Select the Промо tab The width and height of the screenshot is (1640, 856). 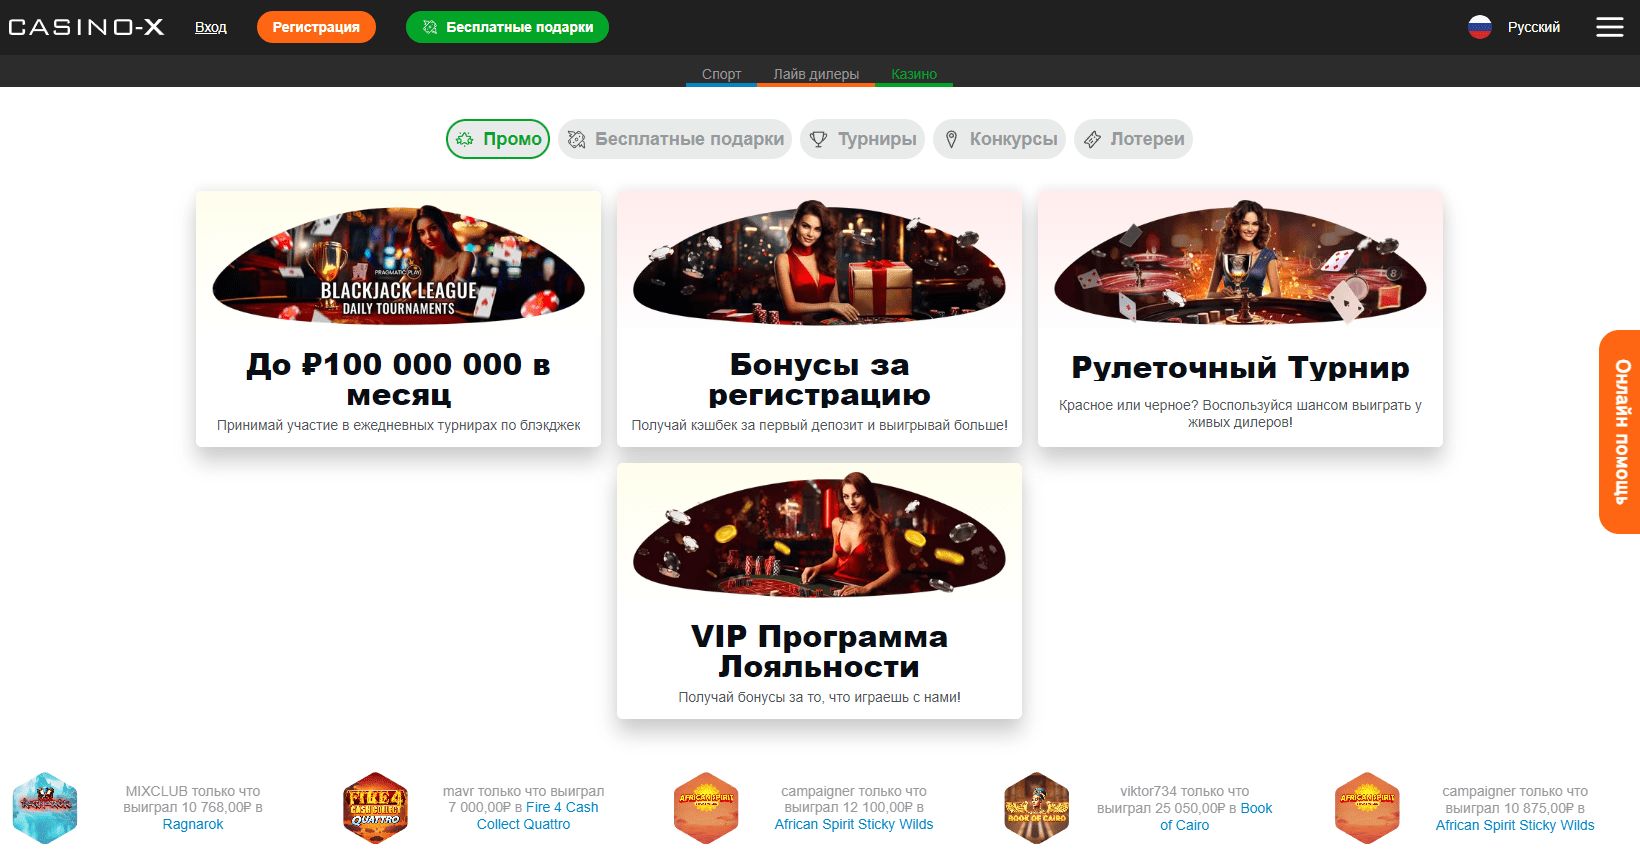[498, 139]
